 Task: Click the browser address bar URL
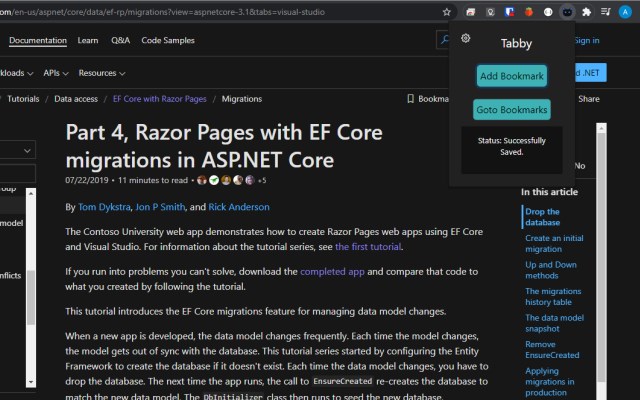tap(162, 12)
